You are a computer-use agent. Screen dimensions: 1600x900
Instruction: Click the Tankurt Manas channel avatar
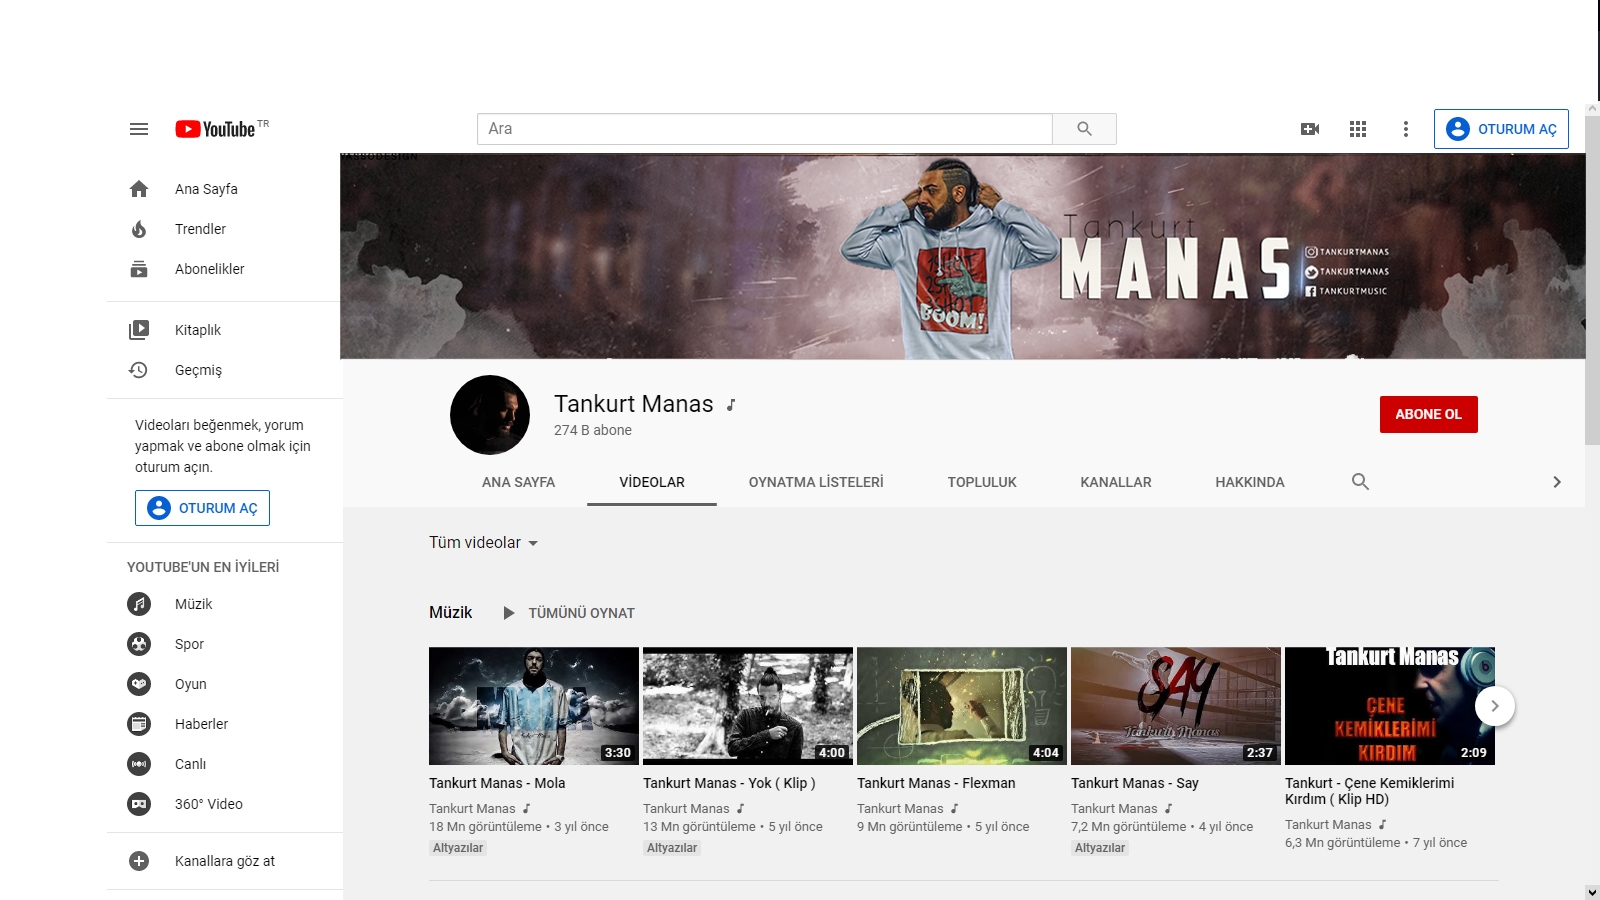coord(490,415)
